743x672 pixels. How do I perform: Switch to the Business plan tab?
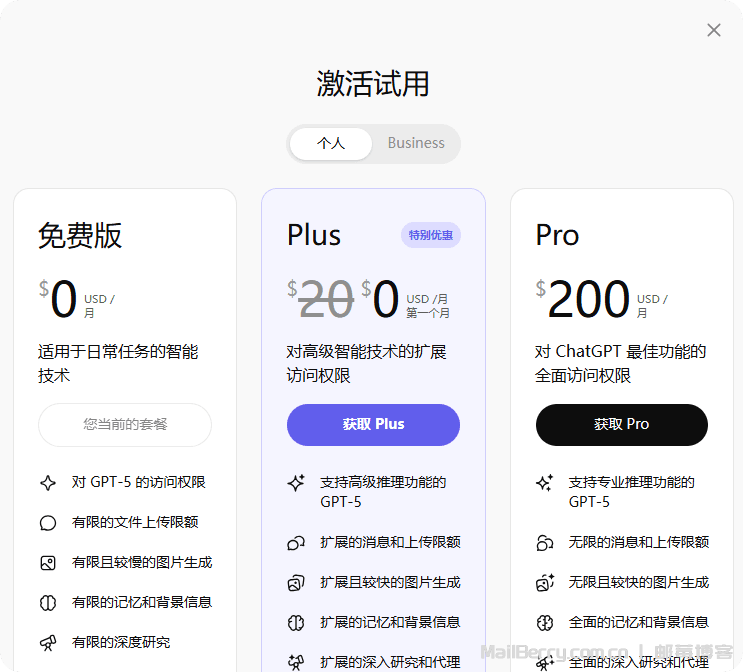click(x=416, y=144)
